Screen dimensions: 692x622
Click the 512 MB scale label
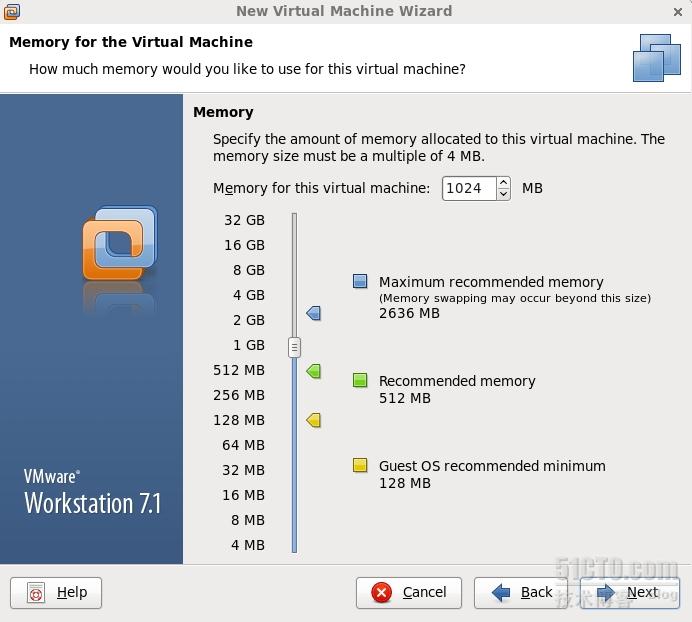(x=239, y=370)
